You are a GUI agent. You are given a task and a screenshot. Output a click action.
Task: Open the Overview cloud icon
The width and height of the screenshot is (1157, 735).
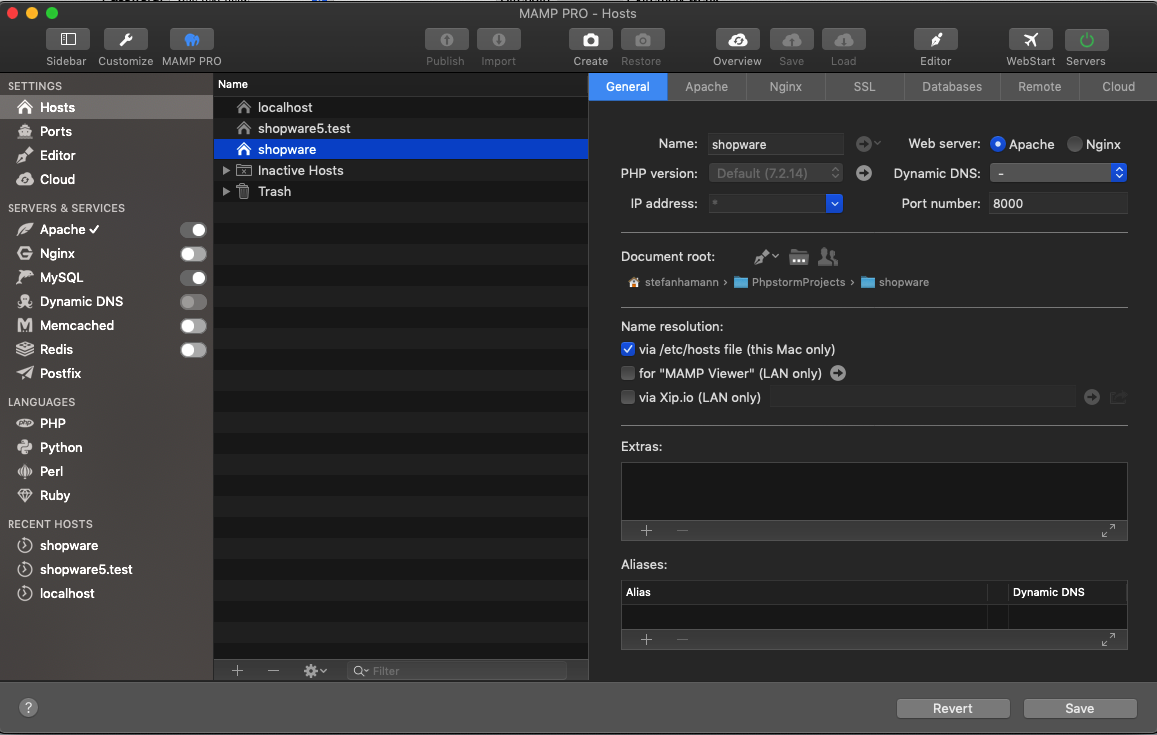(x=737, y=40)
